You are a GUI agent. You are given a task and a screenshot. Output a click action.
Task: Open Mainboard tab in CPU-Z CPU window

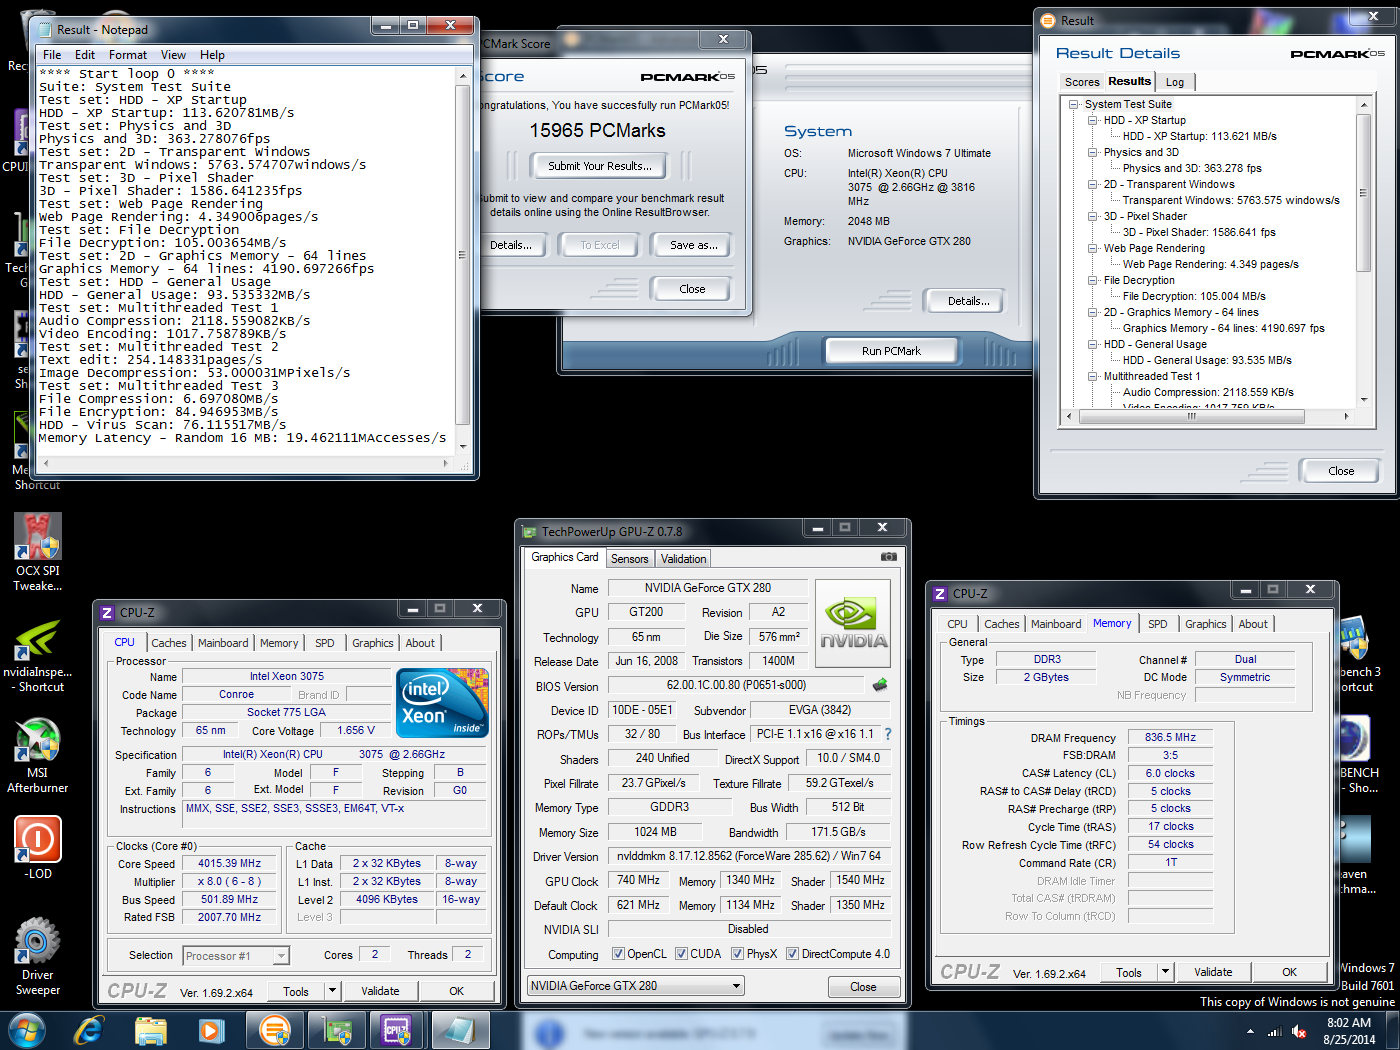click(223, 643)
